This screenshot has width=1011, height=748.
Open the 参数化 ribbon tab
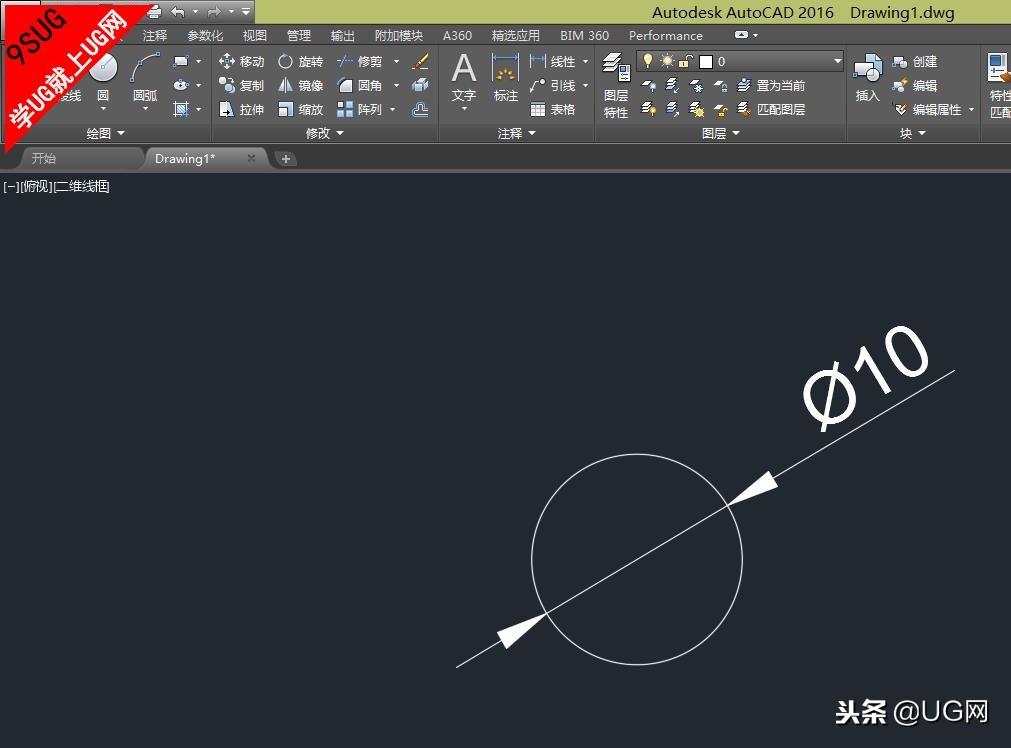(x=205, y=35)
